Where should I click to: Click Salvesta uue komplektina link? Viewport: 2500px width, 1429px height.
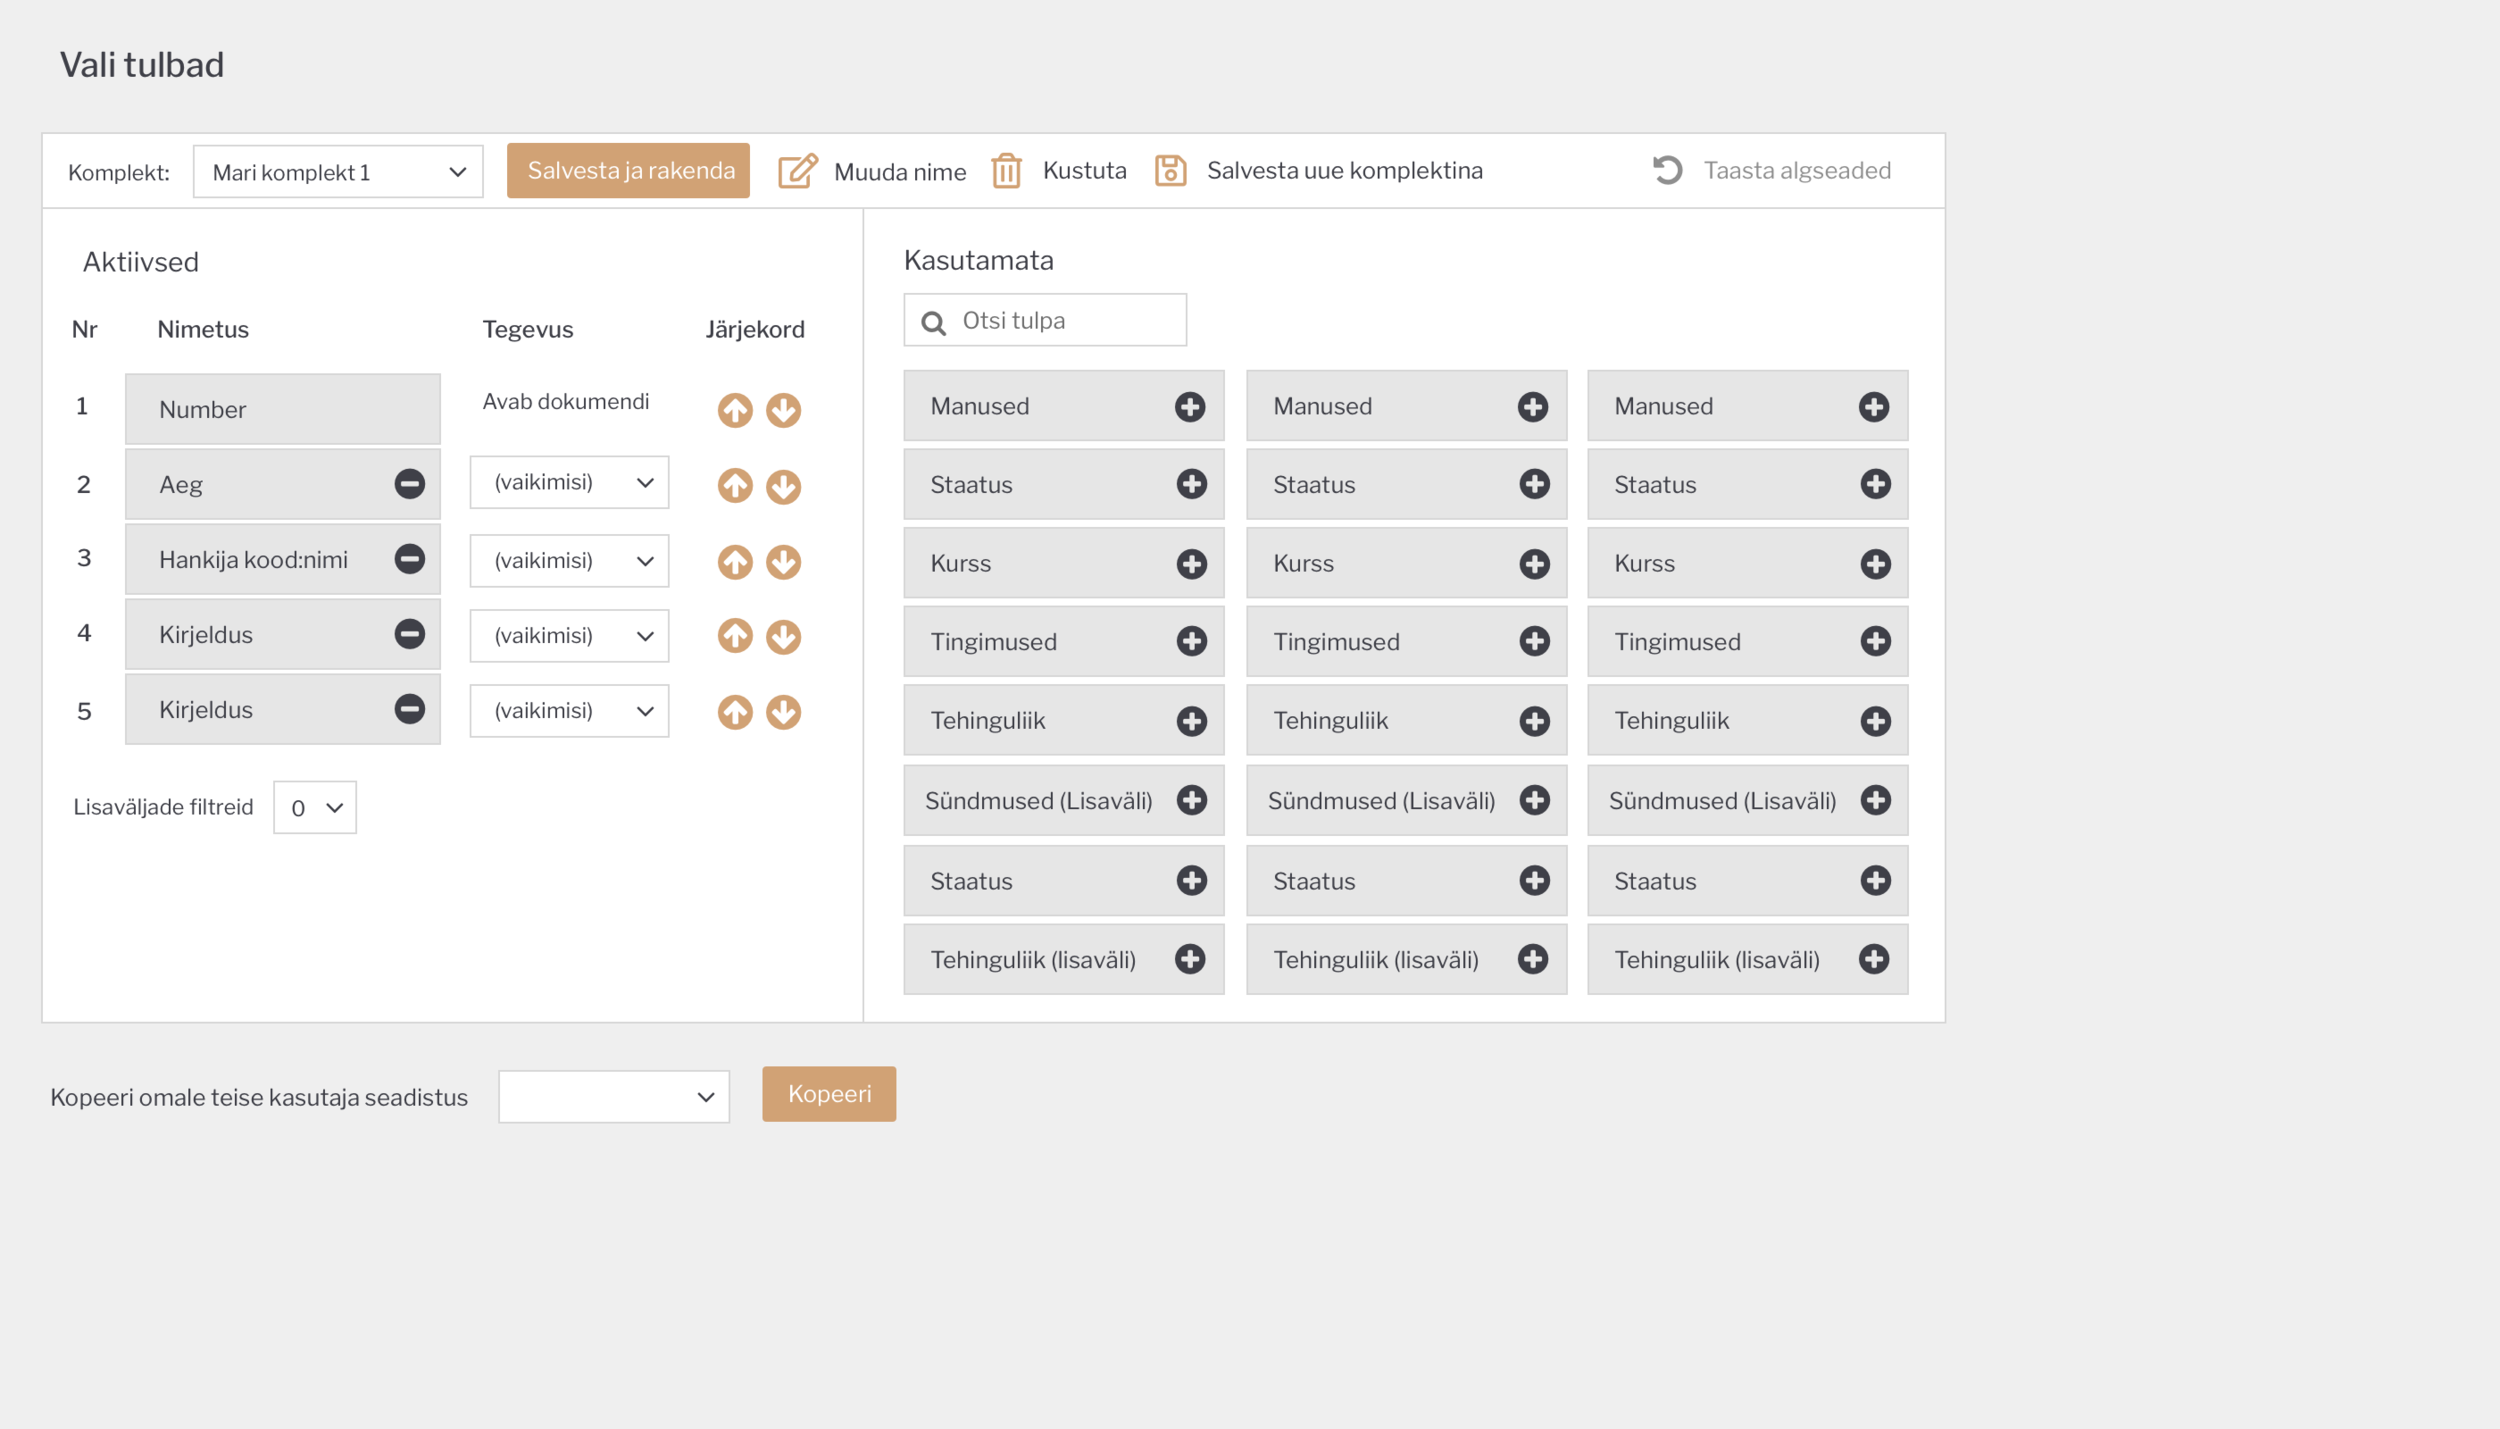tap(1343, 171)
